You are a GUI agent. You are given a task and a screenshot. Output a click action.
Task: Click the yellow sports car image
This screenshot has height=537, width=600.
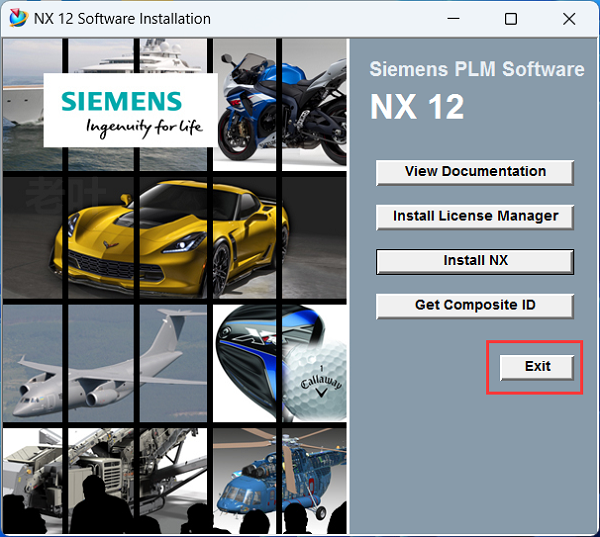[175, 234]
